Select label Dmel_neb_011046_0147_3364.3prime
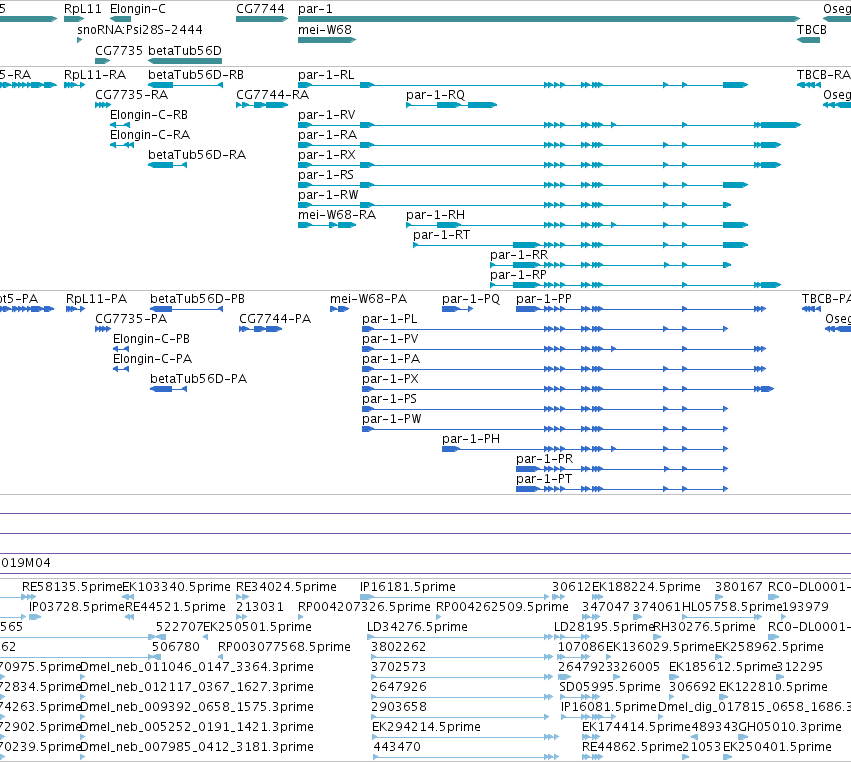This screenshot has height=762, width=851. (196, 666)
